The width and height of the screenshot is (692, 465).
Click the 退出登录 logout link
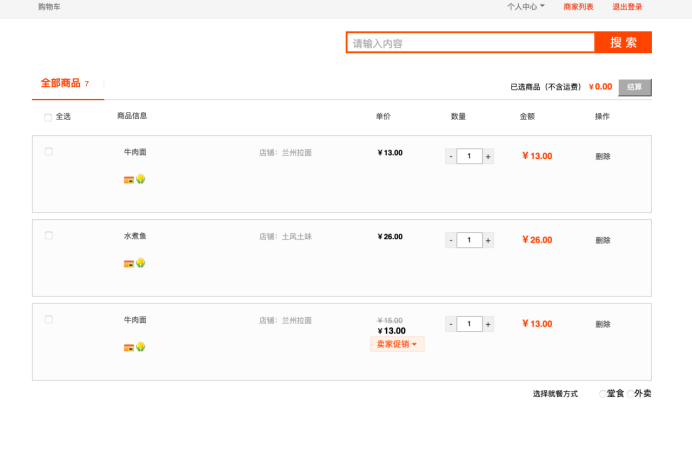pyautogui.click(x=627, y=7)
